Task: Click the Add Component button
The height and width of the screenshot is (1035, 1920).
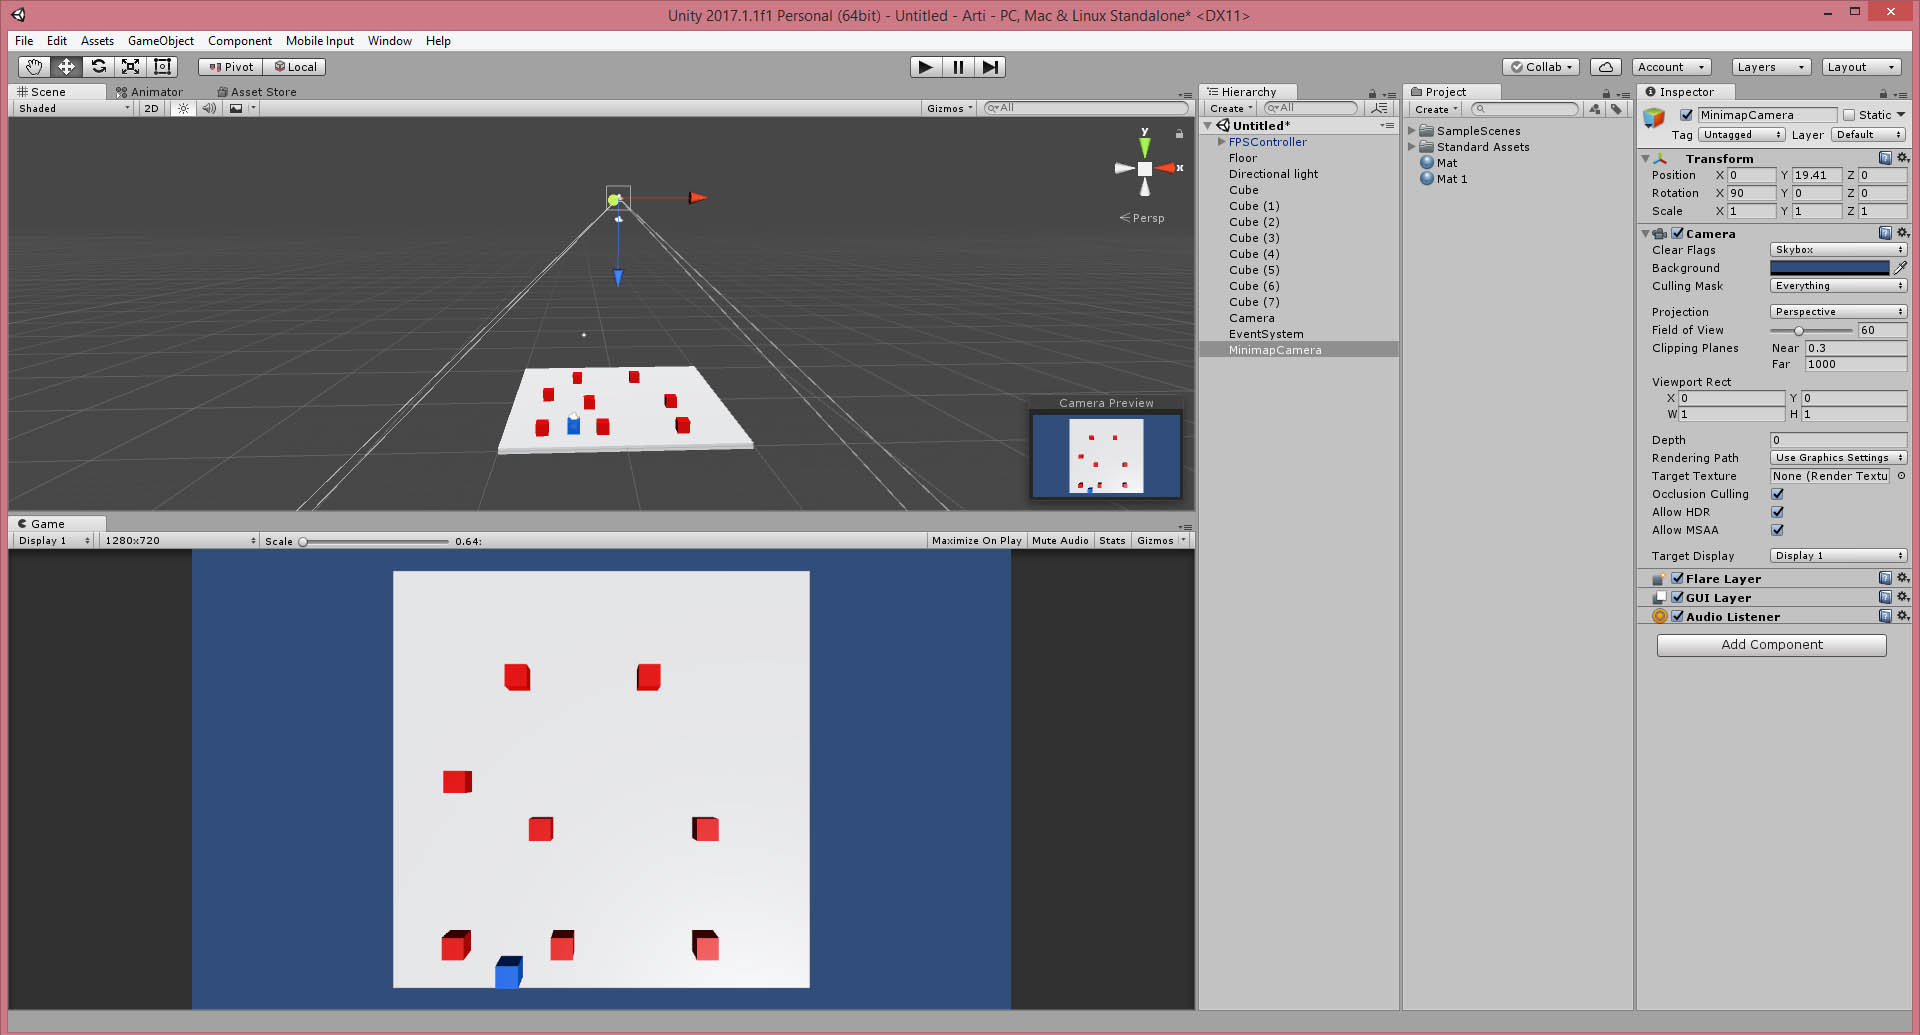Action: 1771,645
